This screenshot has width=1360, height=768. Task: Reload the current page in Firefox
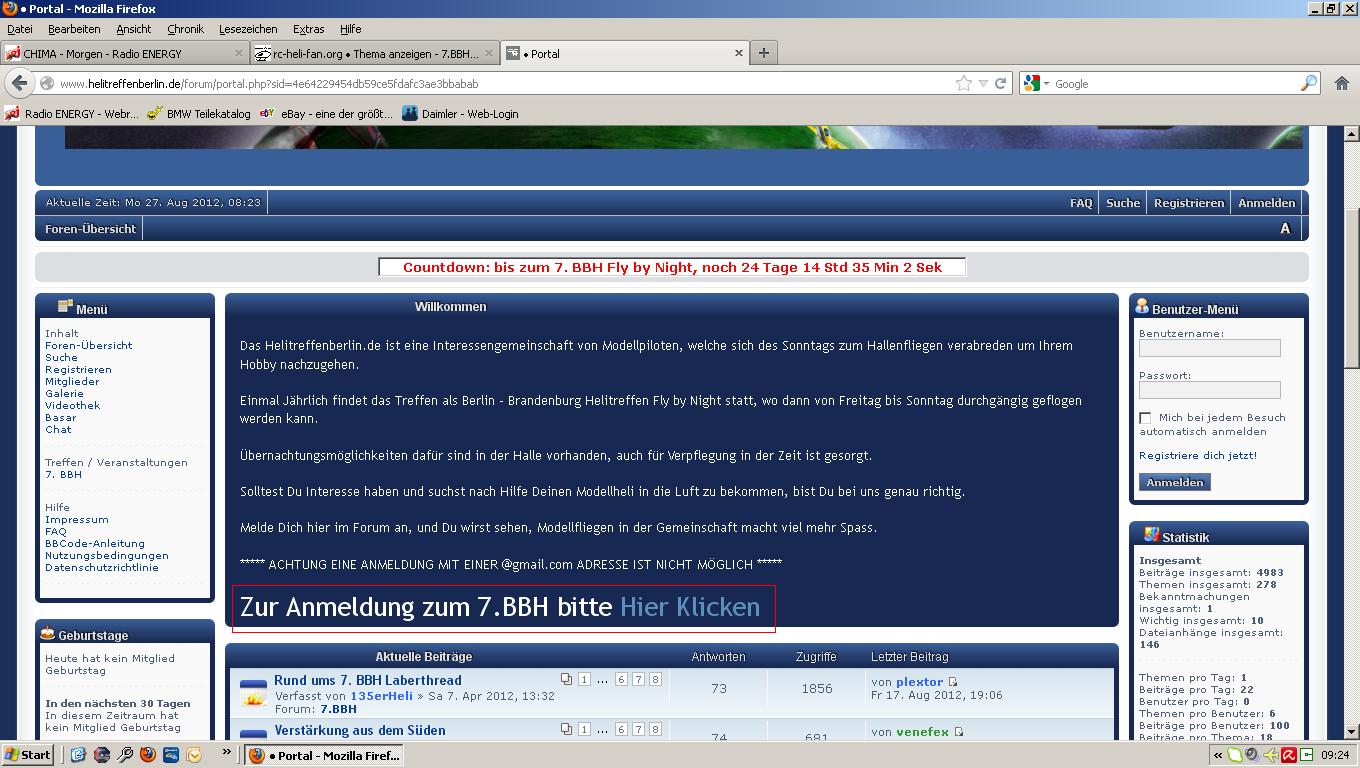pyautogui.click(x=1000, y=84)
